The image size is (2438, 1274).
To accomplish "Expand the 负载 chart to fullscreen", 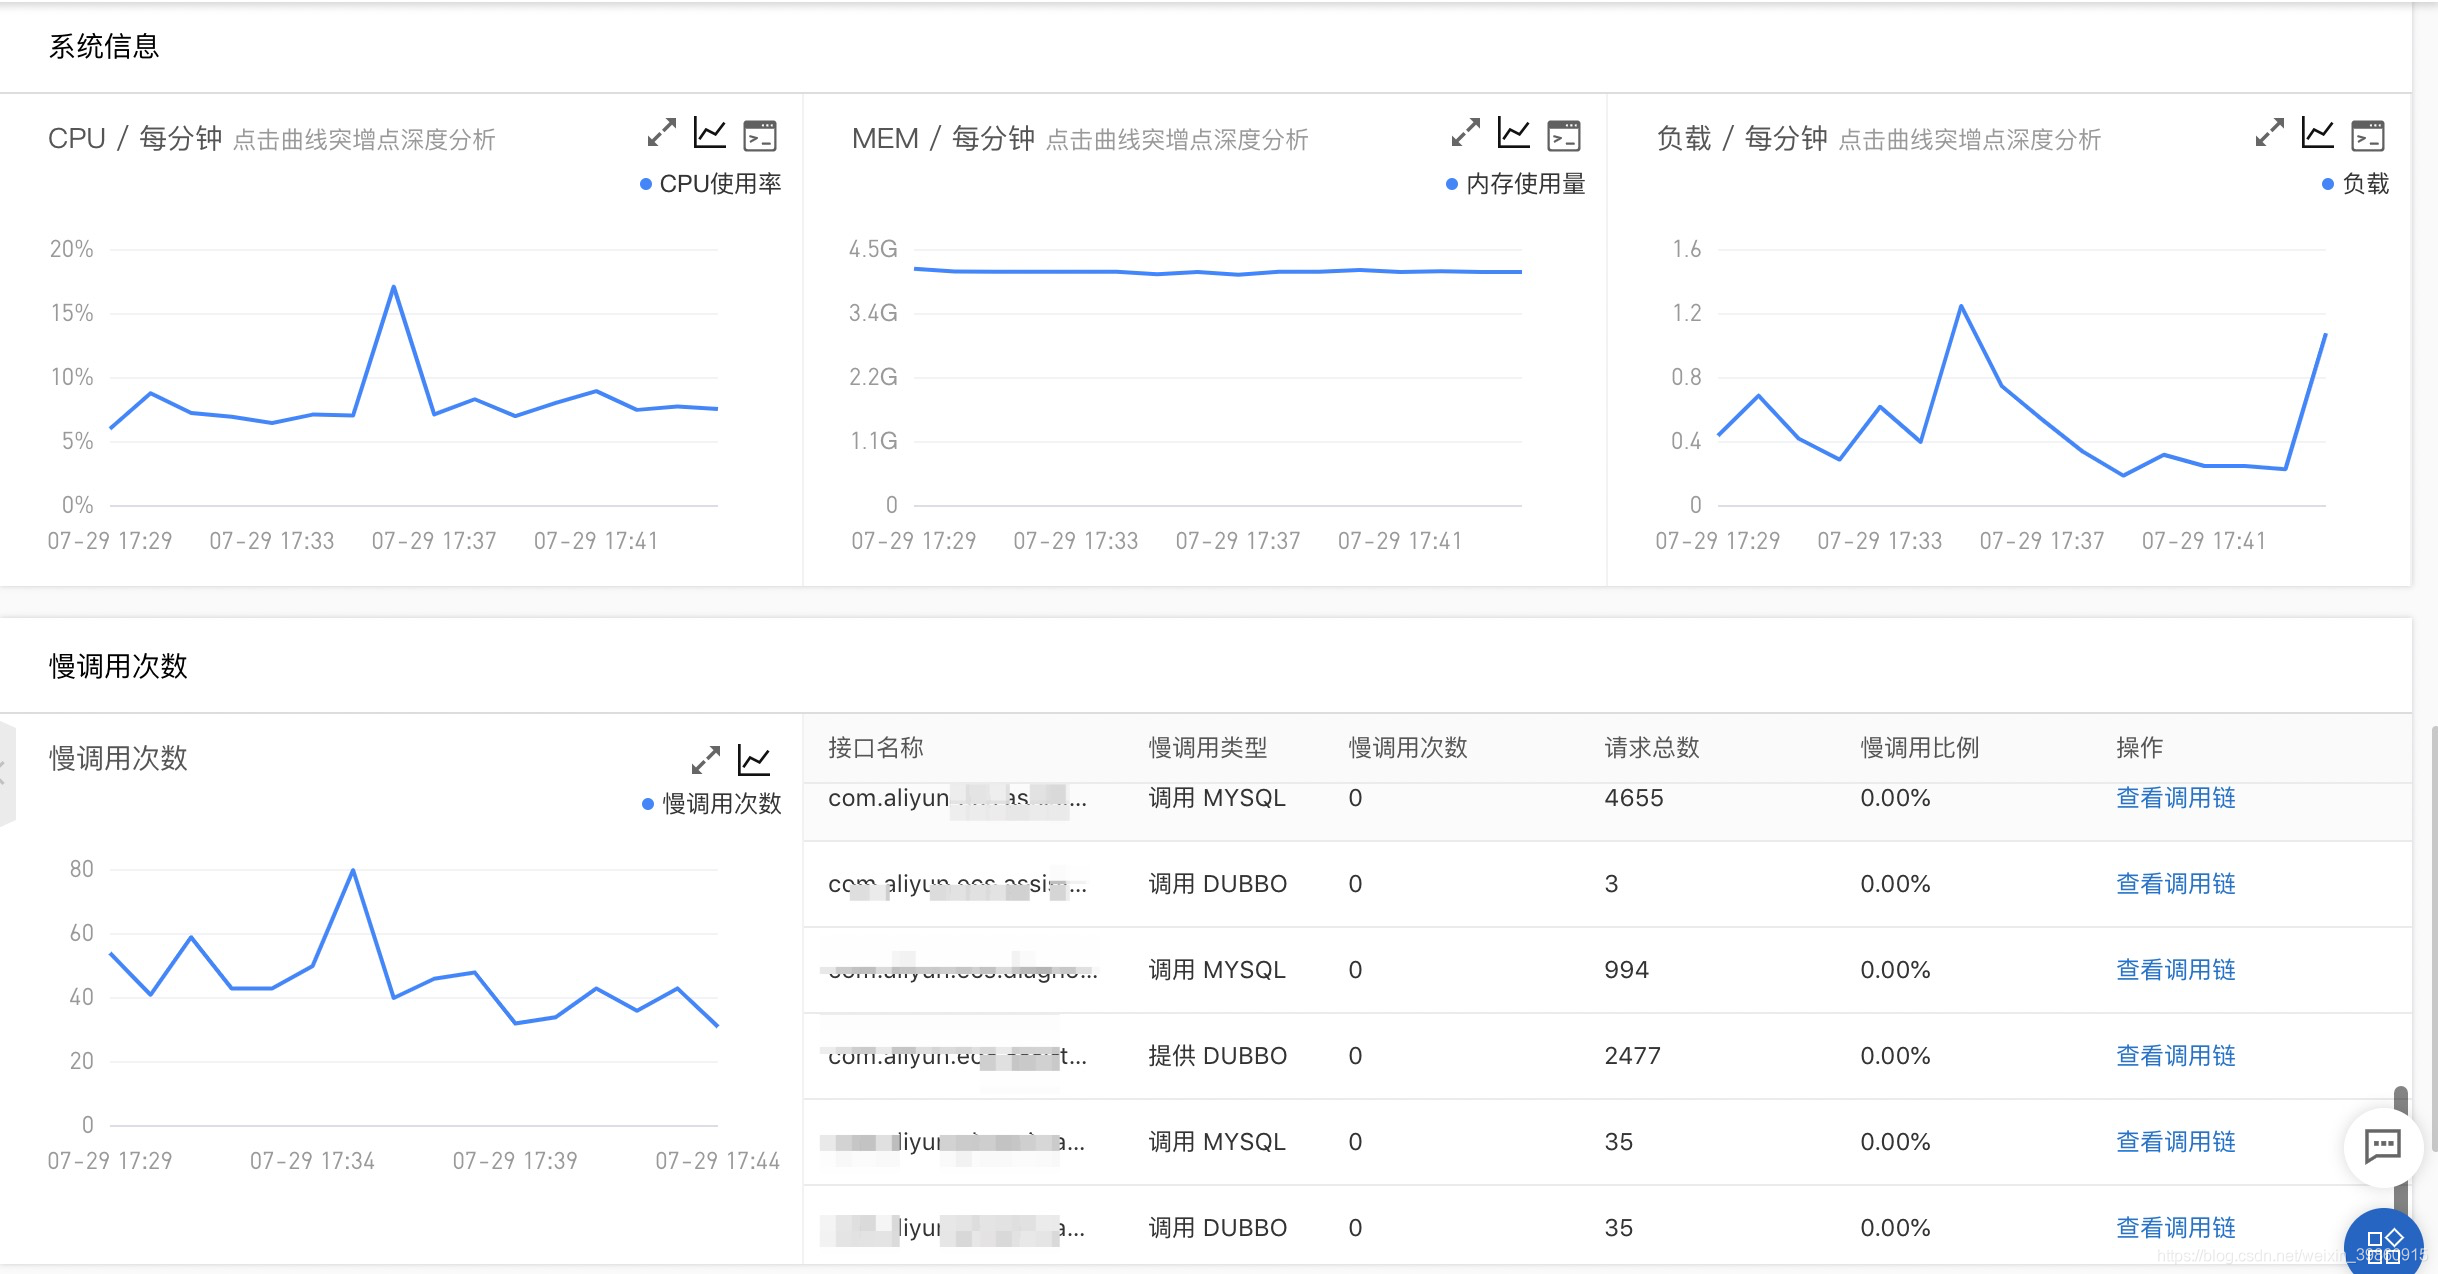I will coord(2270,133).
